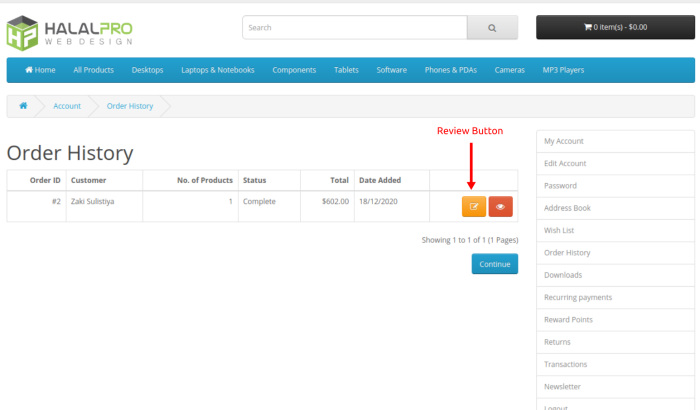Viewport: 700px width, 410px height.
Task: Open Reward Points in sidebar
Action: coord(615,320)
